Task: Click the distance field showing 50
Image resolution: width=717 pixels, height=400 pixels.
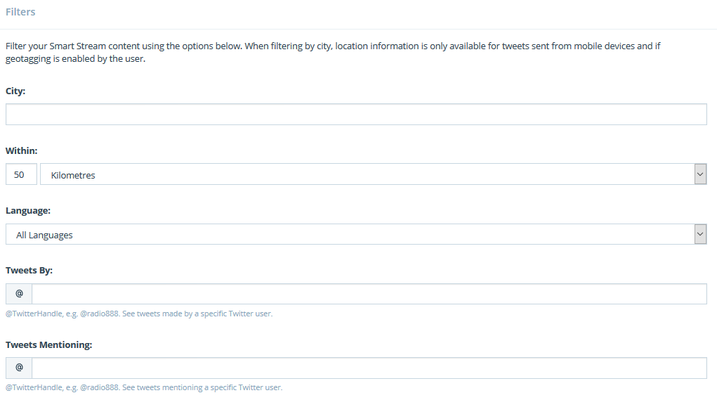Action: [x=21, y=174]
